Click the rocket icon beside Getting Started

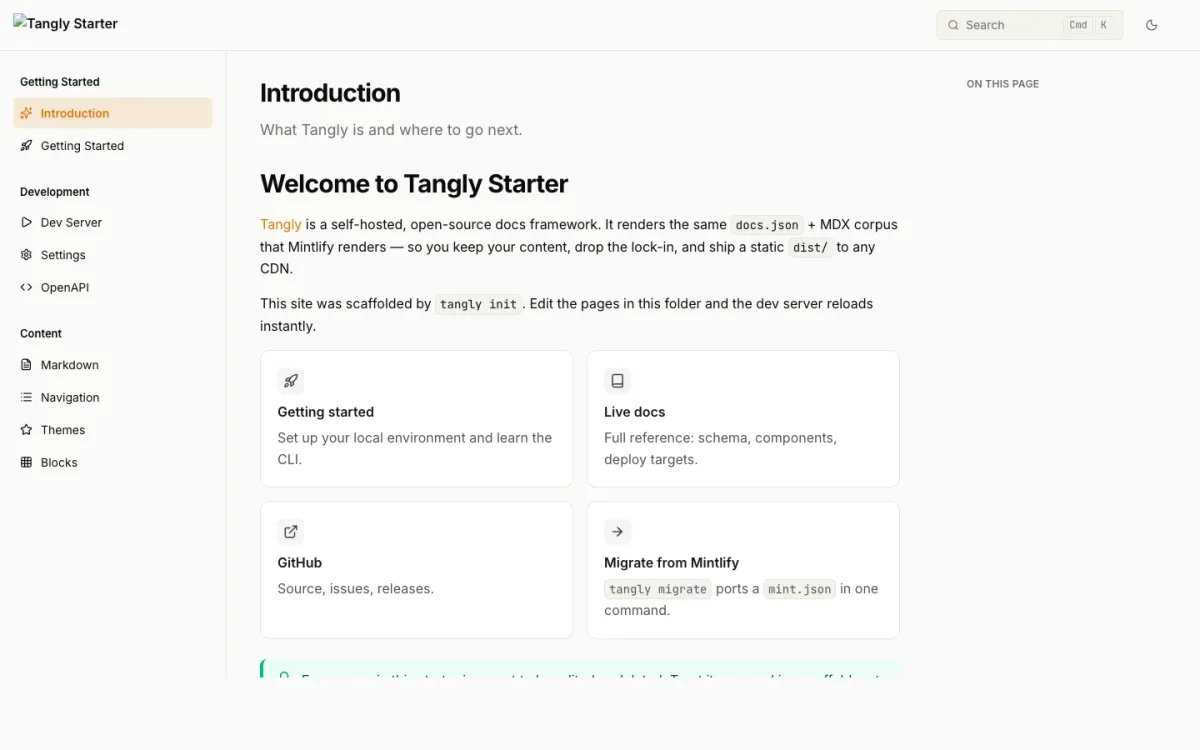coord(26,146)
